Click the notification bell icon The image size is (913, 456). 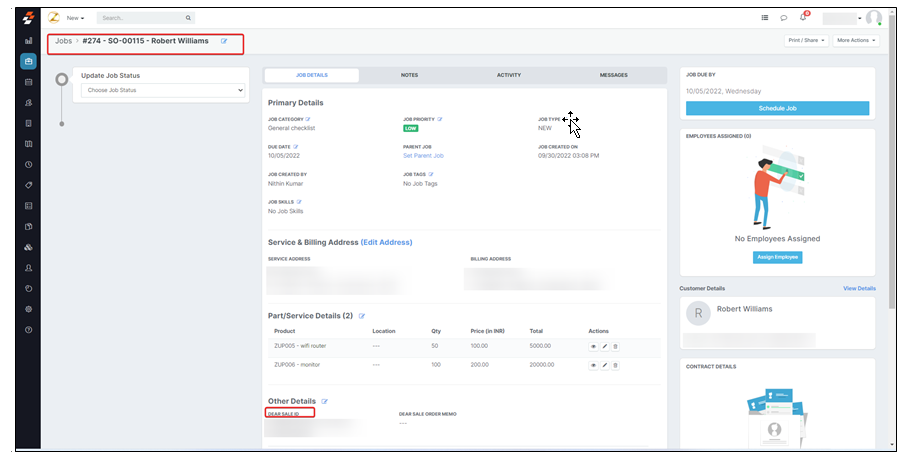coord(803,18)
